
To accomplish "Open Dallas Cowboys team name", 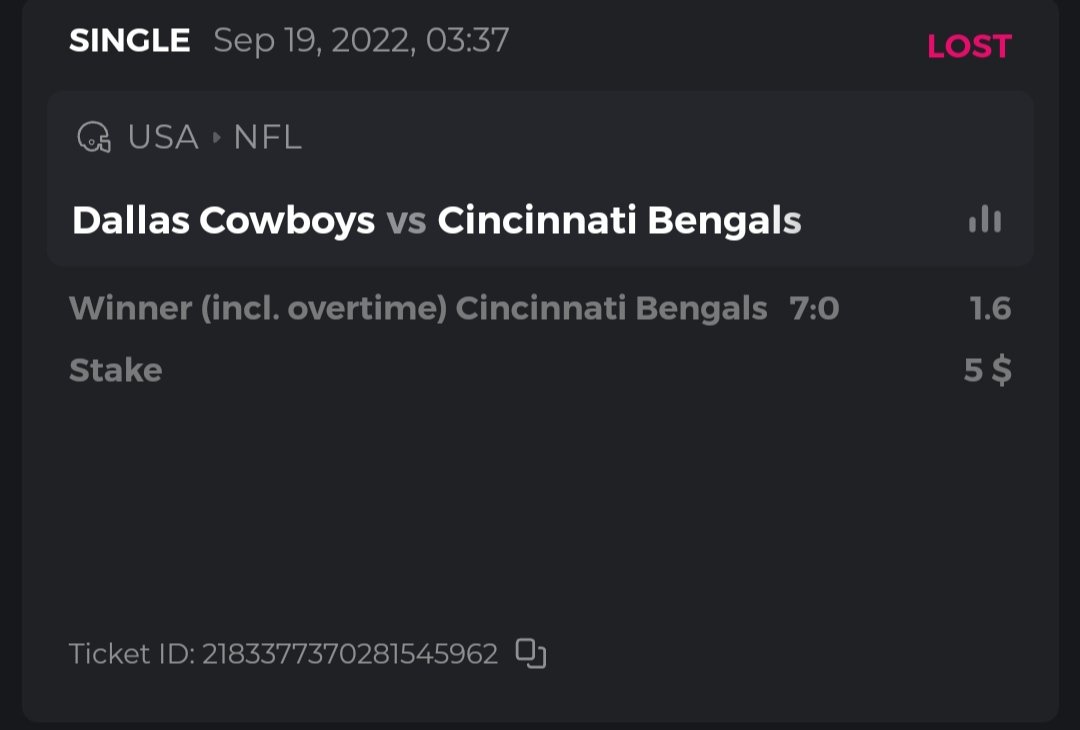I will (x=223, y=221).
